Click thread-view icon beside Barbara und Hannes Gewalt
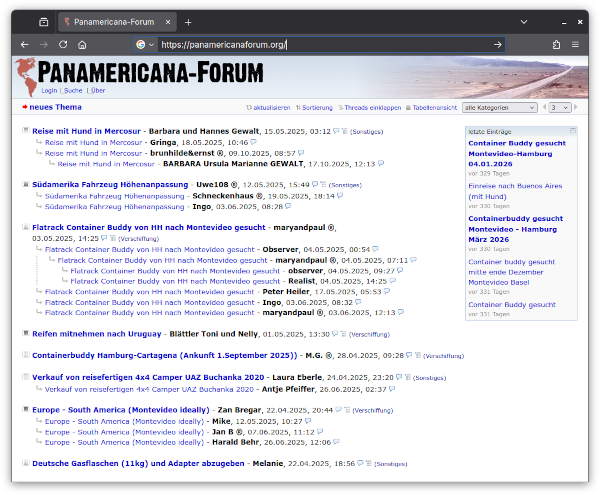 tap(344, 131)
